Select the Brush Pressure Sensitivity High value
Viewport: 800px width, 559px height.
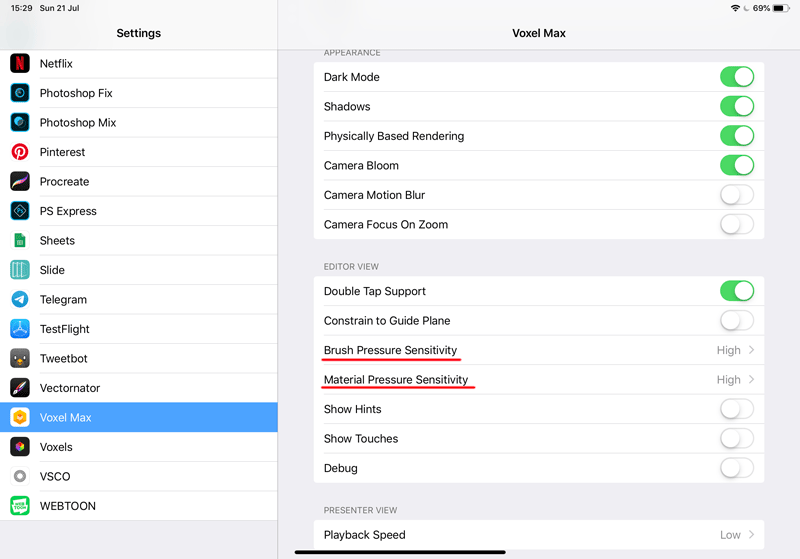[729, 350]
